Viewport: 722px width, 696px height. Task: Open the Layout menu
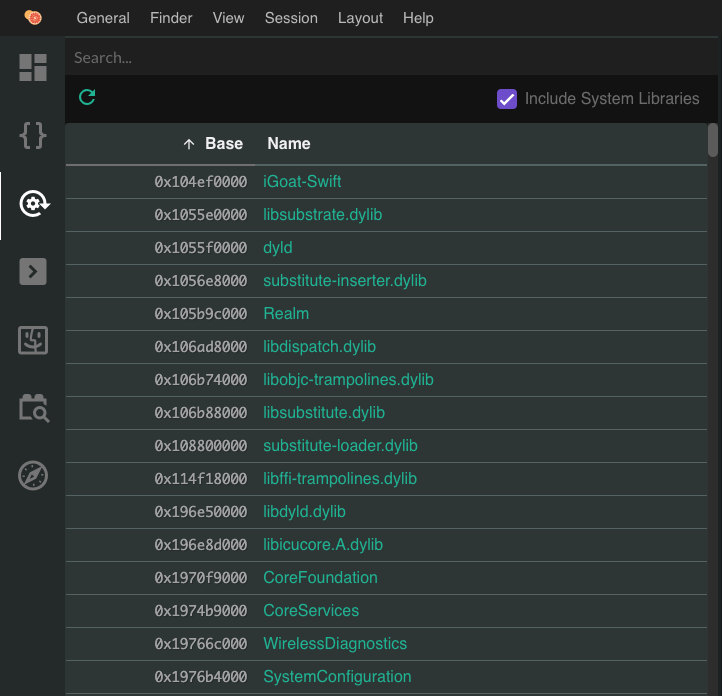[x=360, y=18]
